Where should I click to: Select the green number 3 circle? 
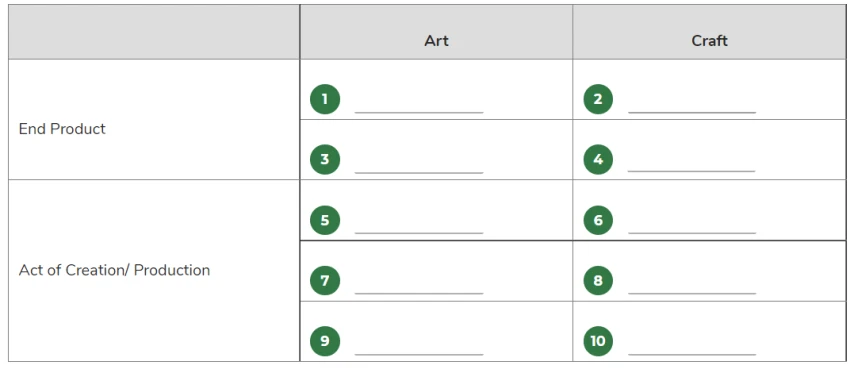coord(325,159)
